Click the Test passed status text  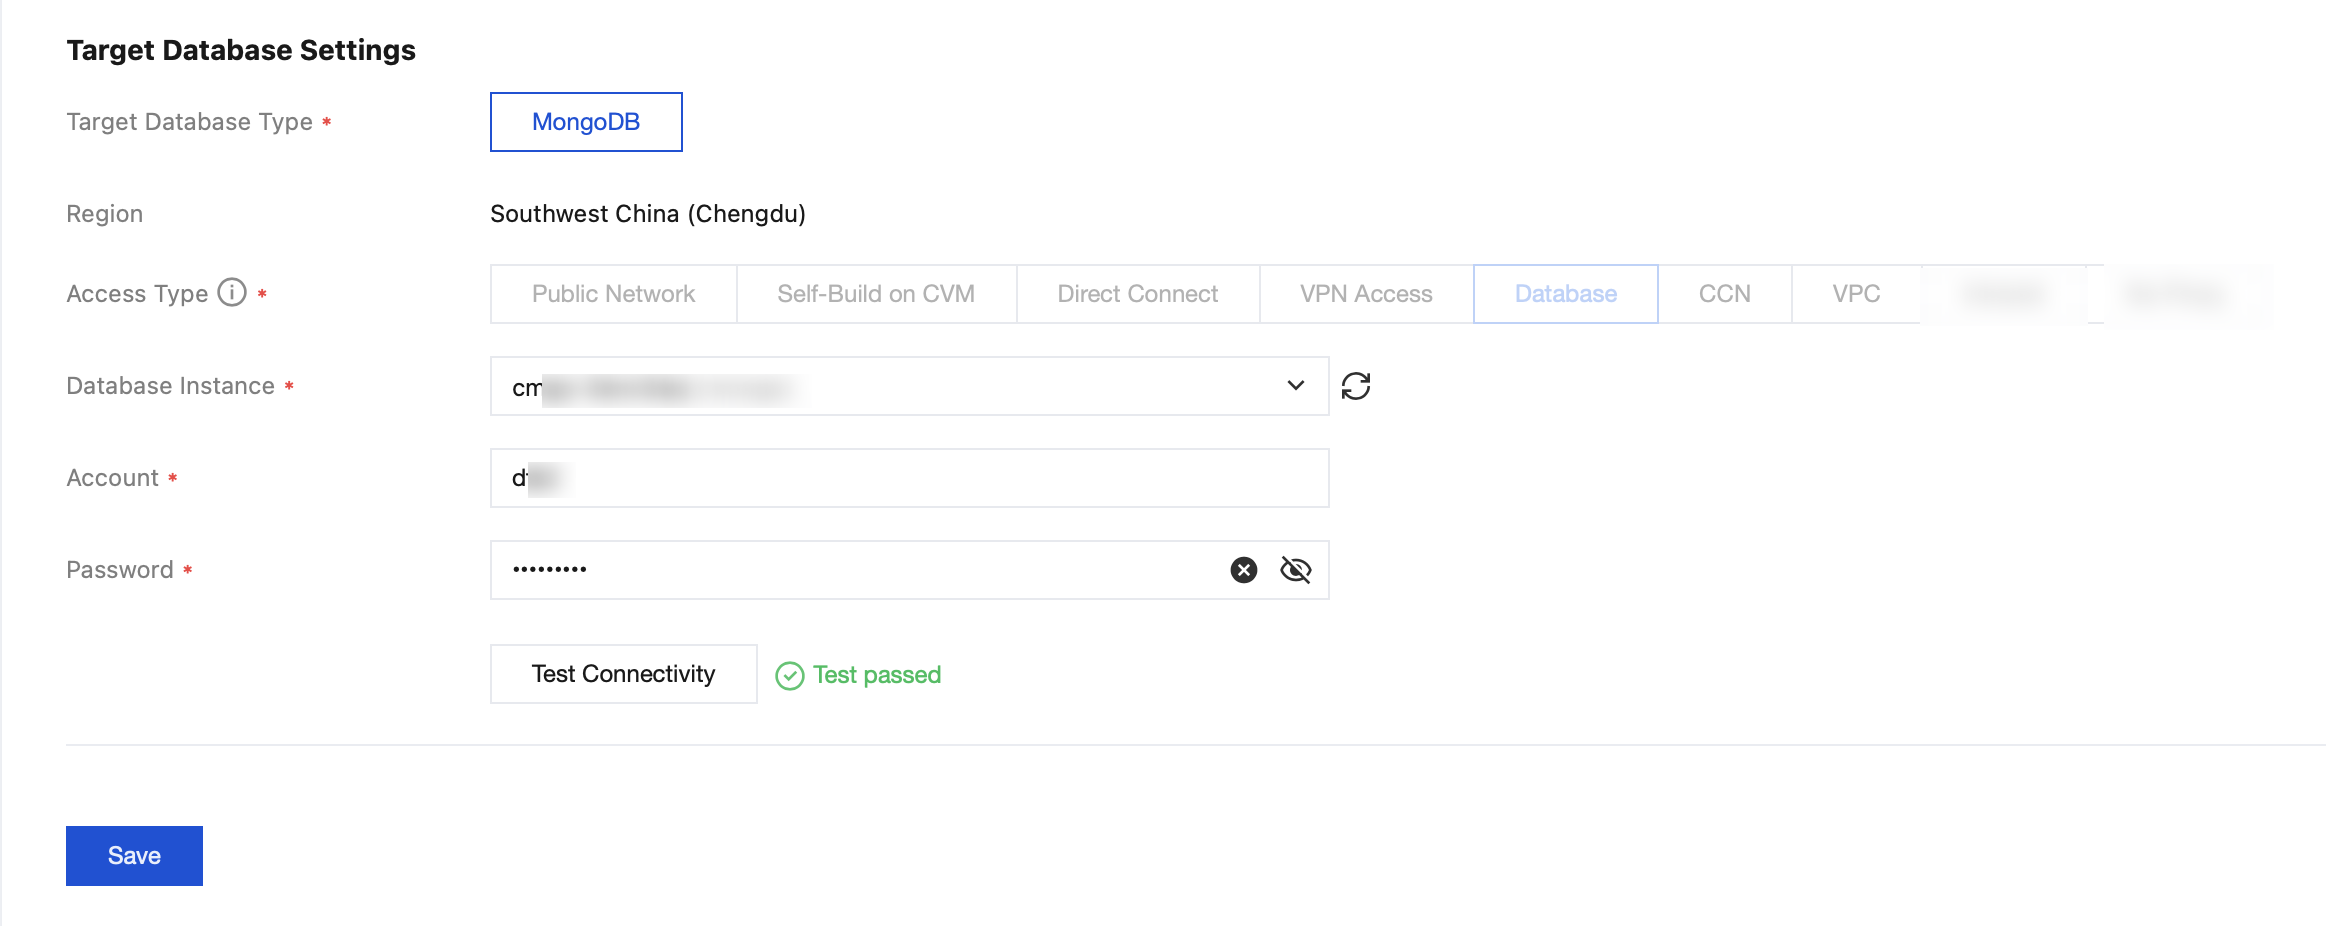click(x=877, y=675)
